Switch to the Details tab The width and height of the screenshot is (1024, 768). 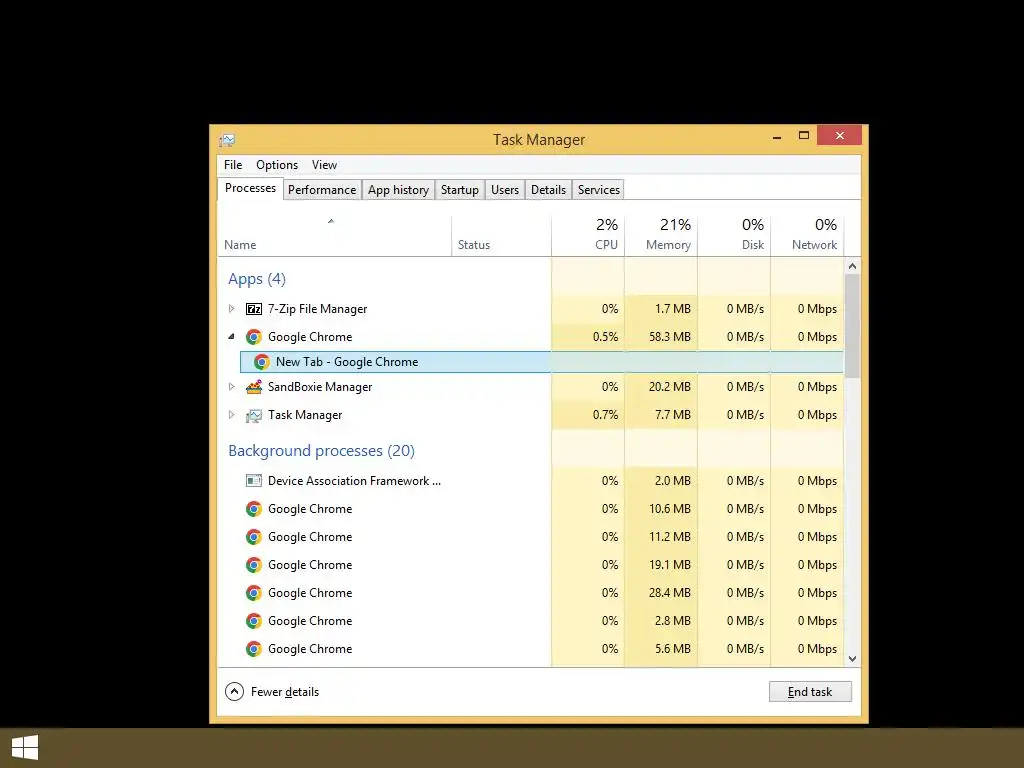click(549, 190)
